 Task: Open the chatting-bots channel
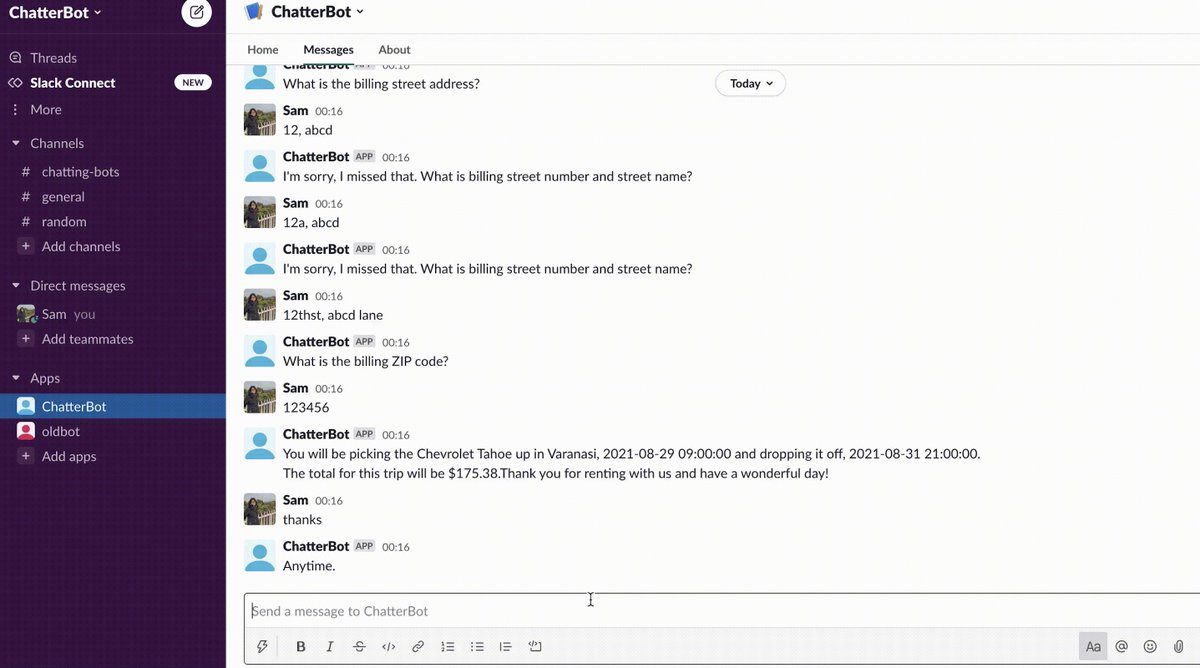point(80,172)
